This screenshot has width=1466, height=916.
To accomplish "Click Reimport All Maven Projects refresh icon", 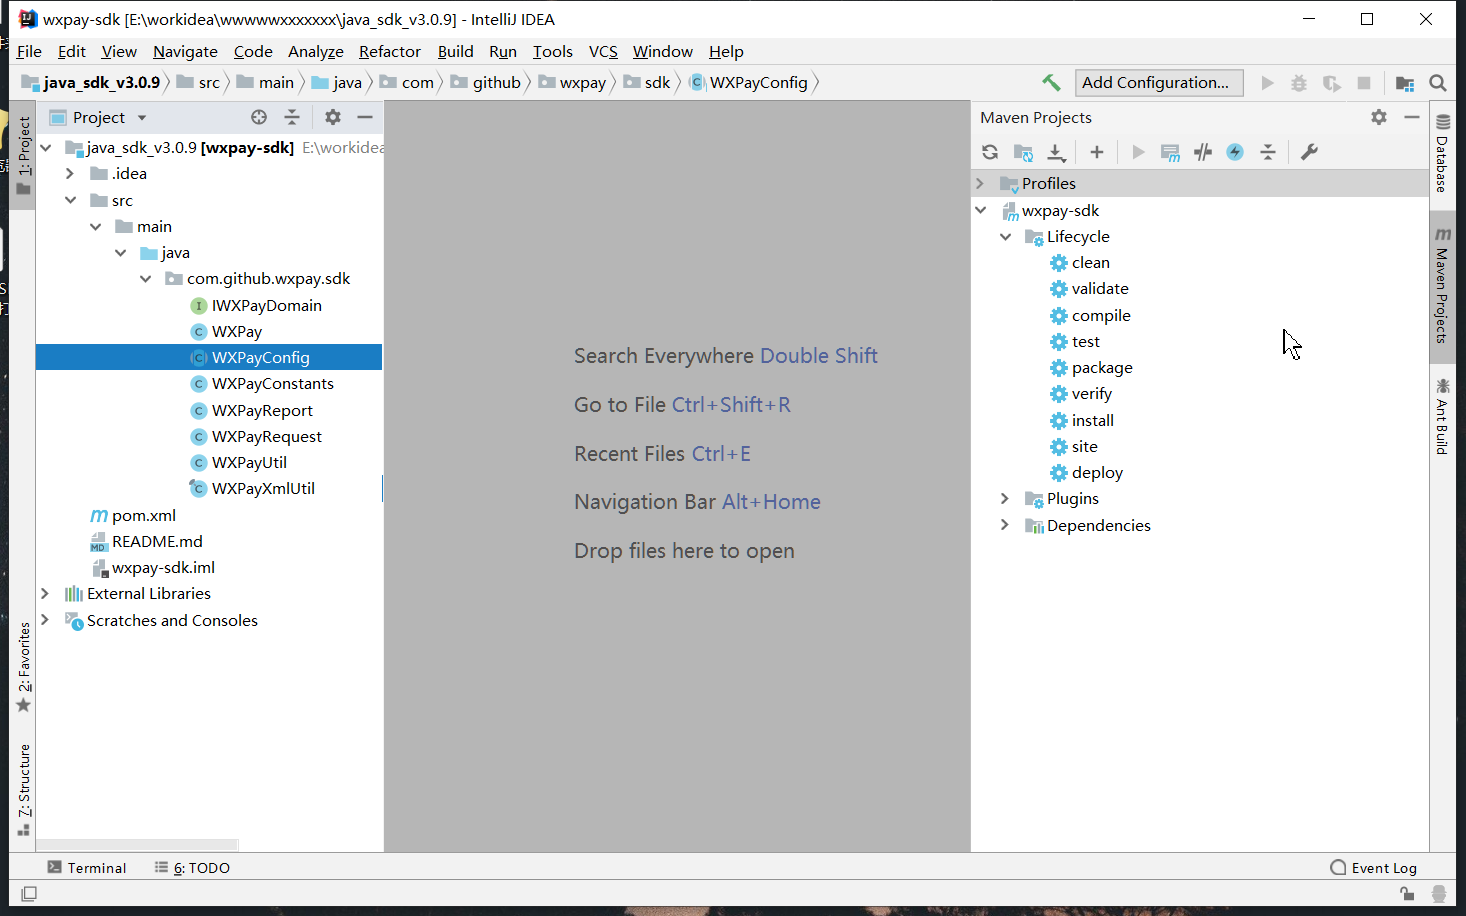I will (x=990, y=152).
